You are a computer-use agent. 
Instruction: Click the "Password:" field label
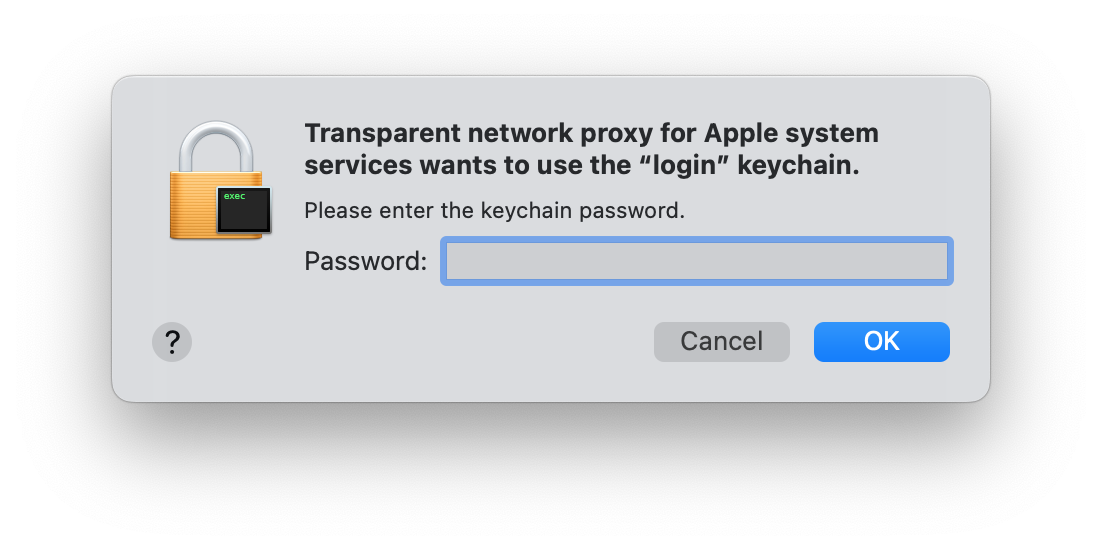point(365,261)
